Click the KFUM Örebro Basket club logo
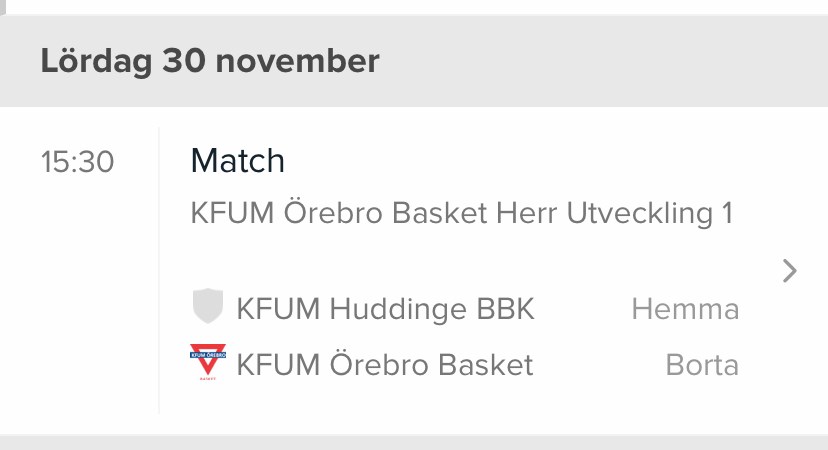Viewport: 828px width, 450px height. coord(208,363)
